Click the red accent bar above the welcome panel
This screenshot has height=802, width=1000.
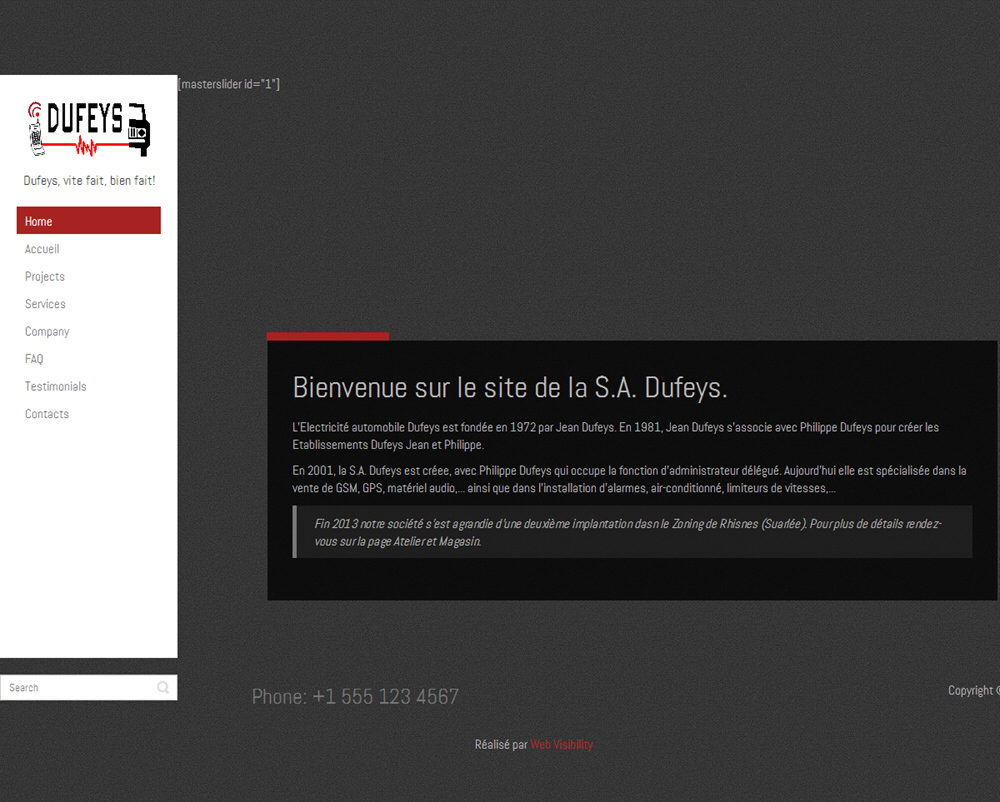[328, 336]
